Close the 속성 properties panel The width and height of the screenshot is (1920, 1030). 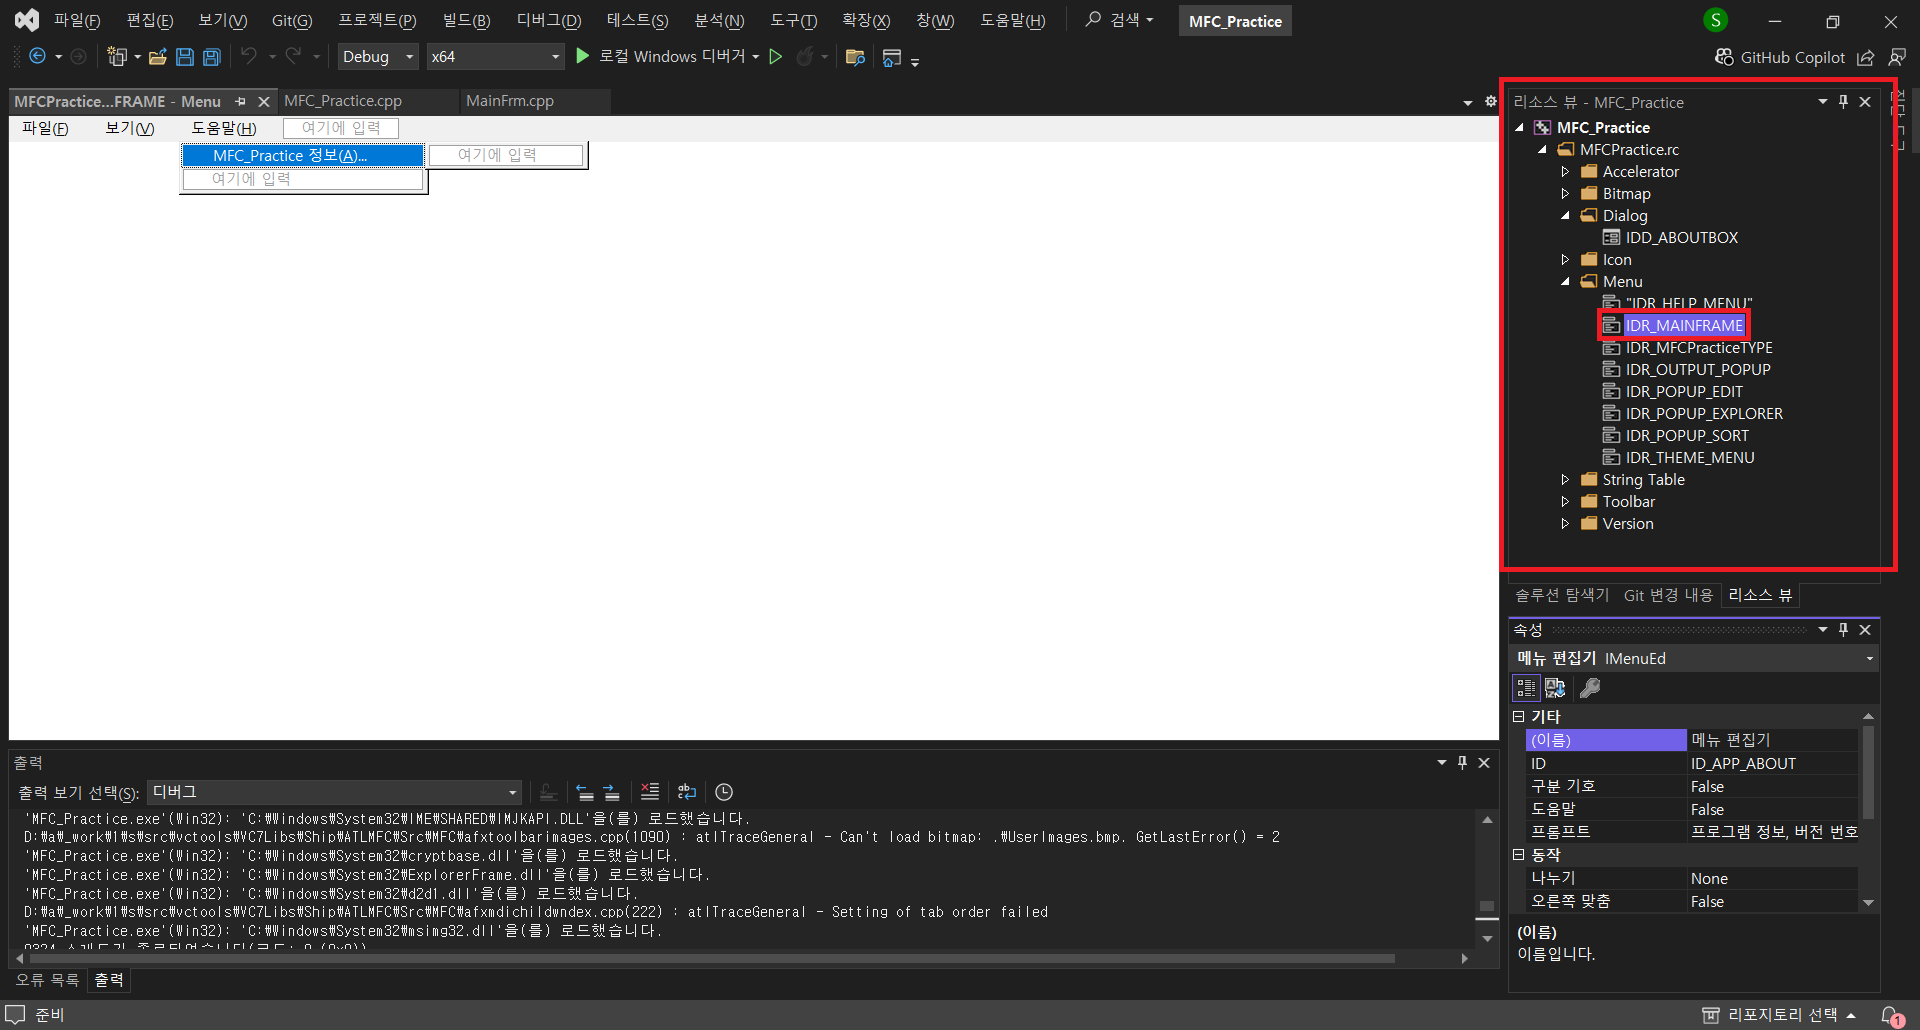[x=1865, y=630]
